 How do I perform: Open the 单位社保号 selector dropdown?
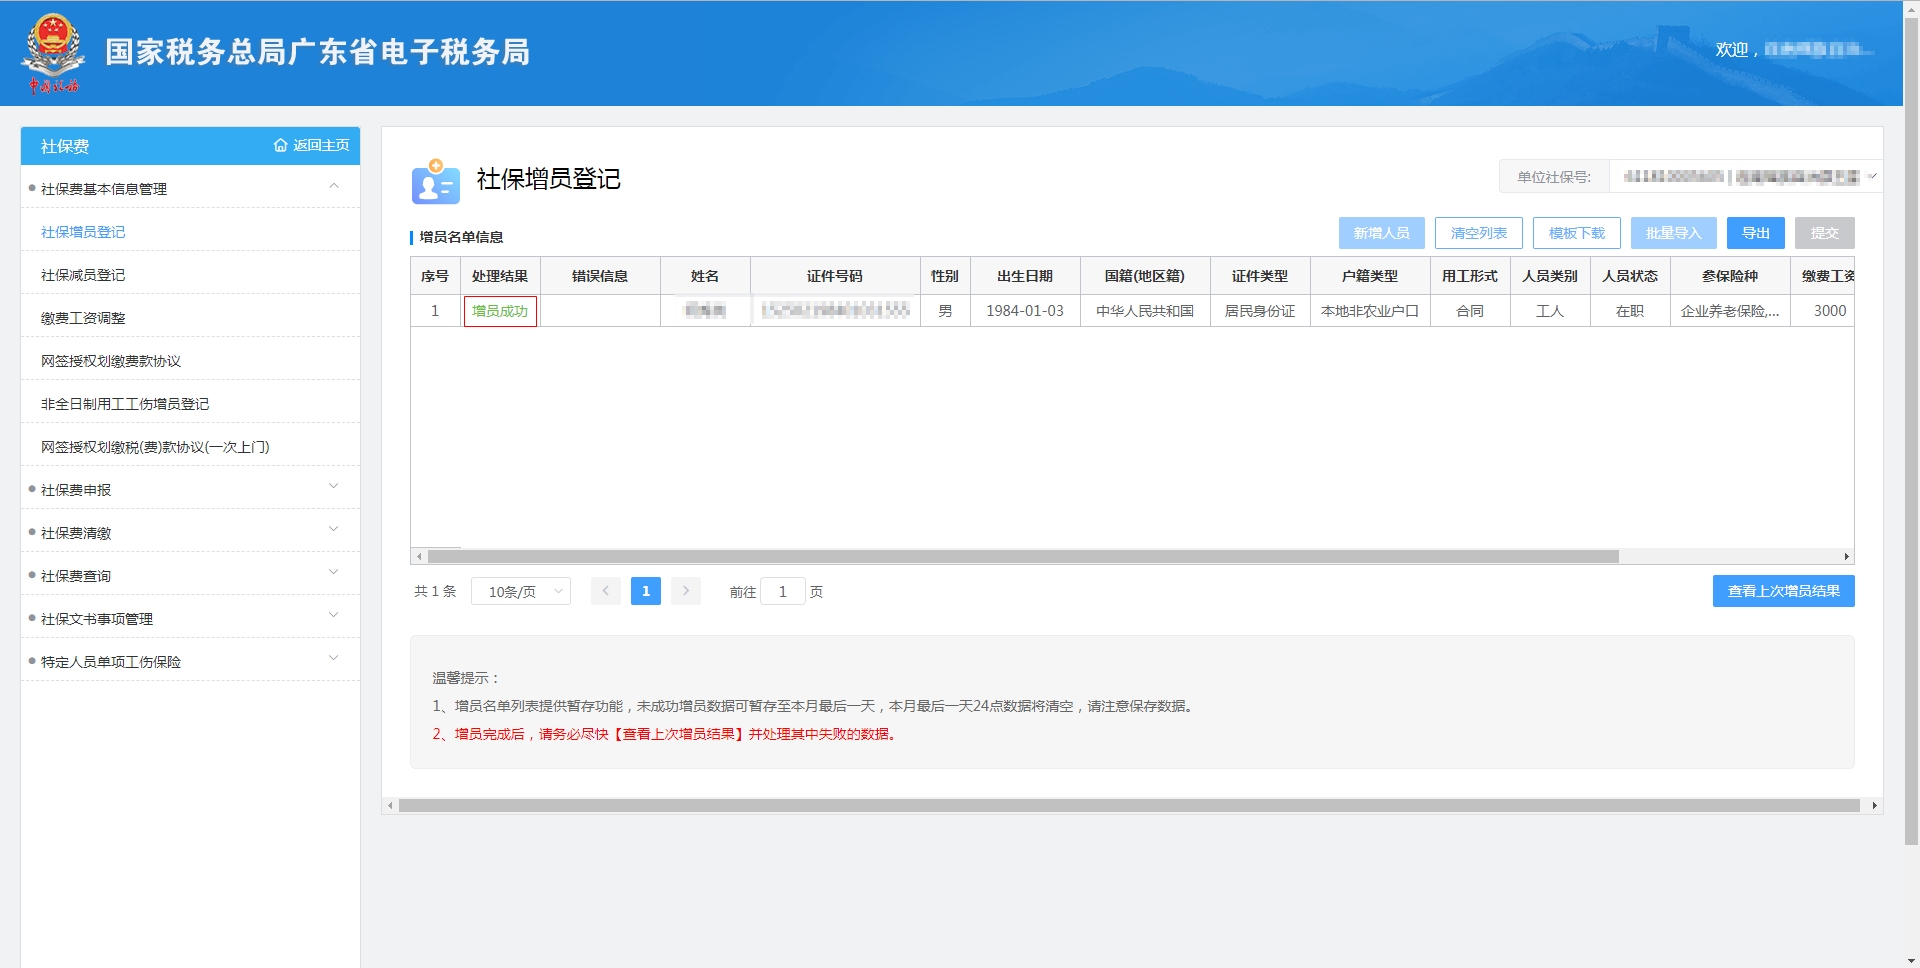[1872, 177]
